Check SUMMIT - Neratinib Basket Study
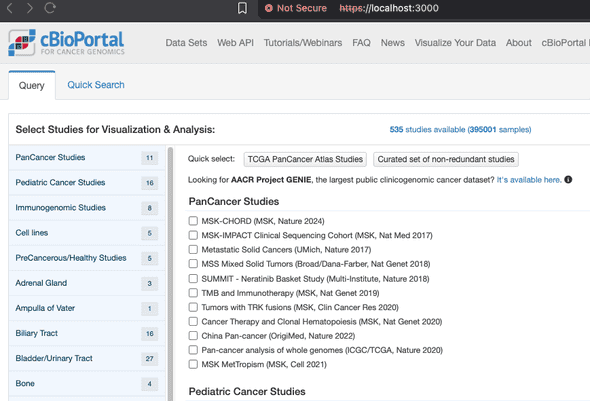Screen dimensions: 590x401 click(x=193, y=278)
